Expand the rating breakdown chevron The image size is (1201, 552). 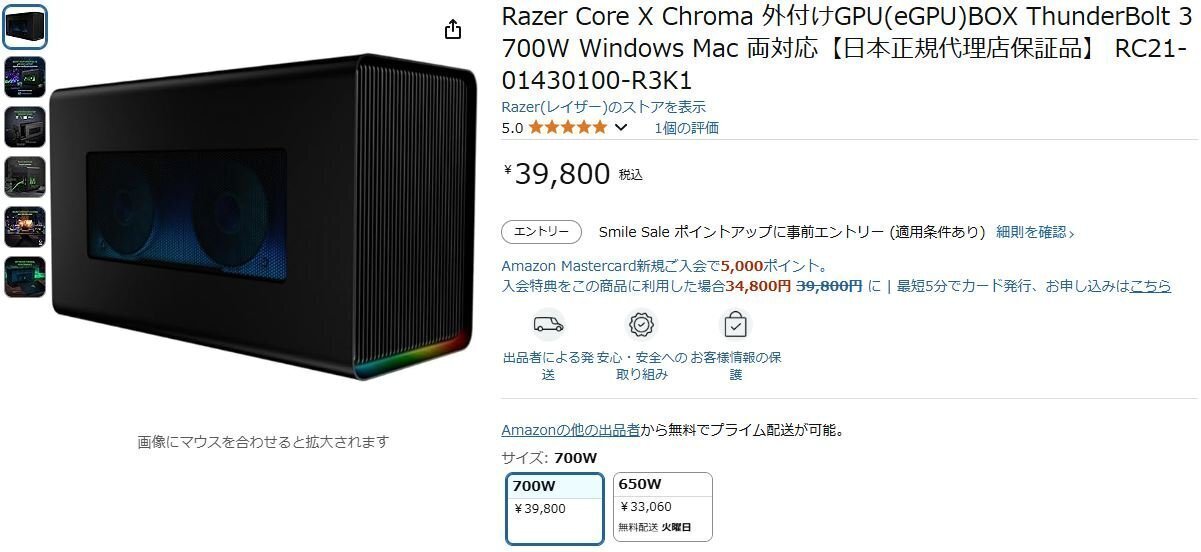coord(620,127)
